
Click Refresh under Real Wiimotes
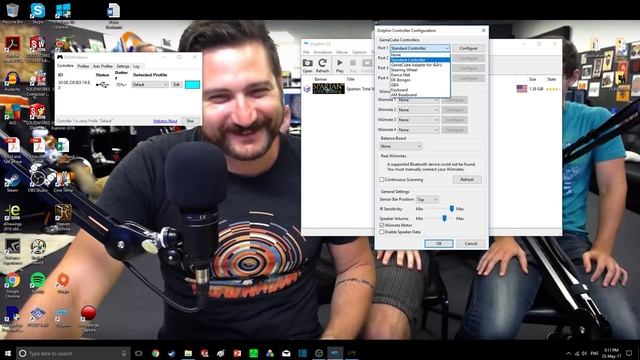[467, 180]
